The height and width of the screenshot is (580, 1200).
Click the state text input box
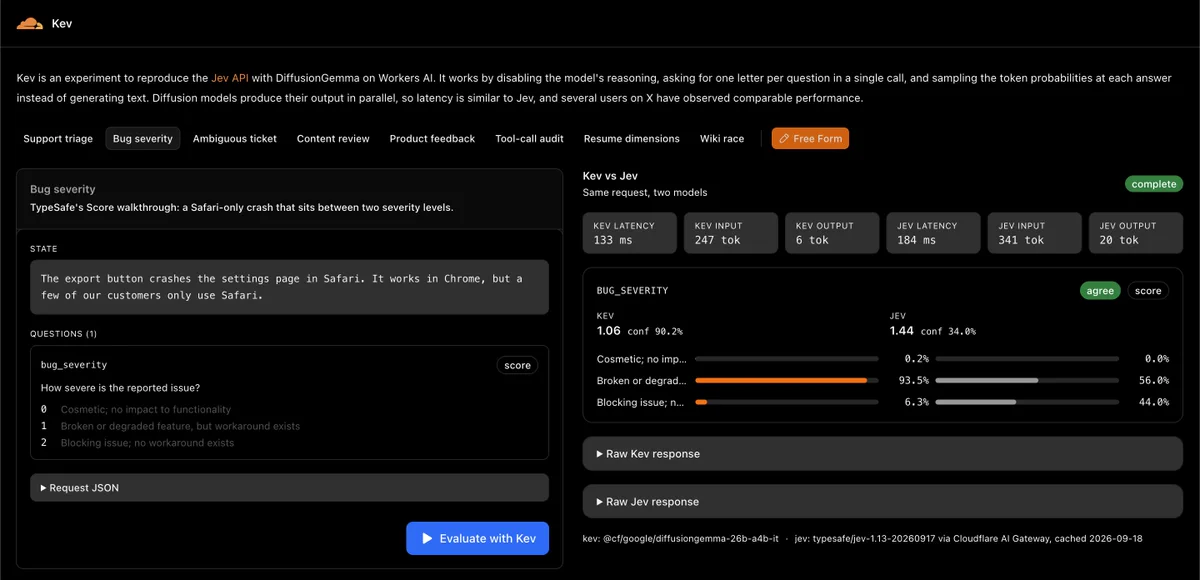click(289, 287)
